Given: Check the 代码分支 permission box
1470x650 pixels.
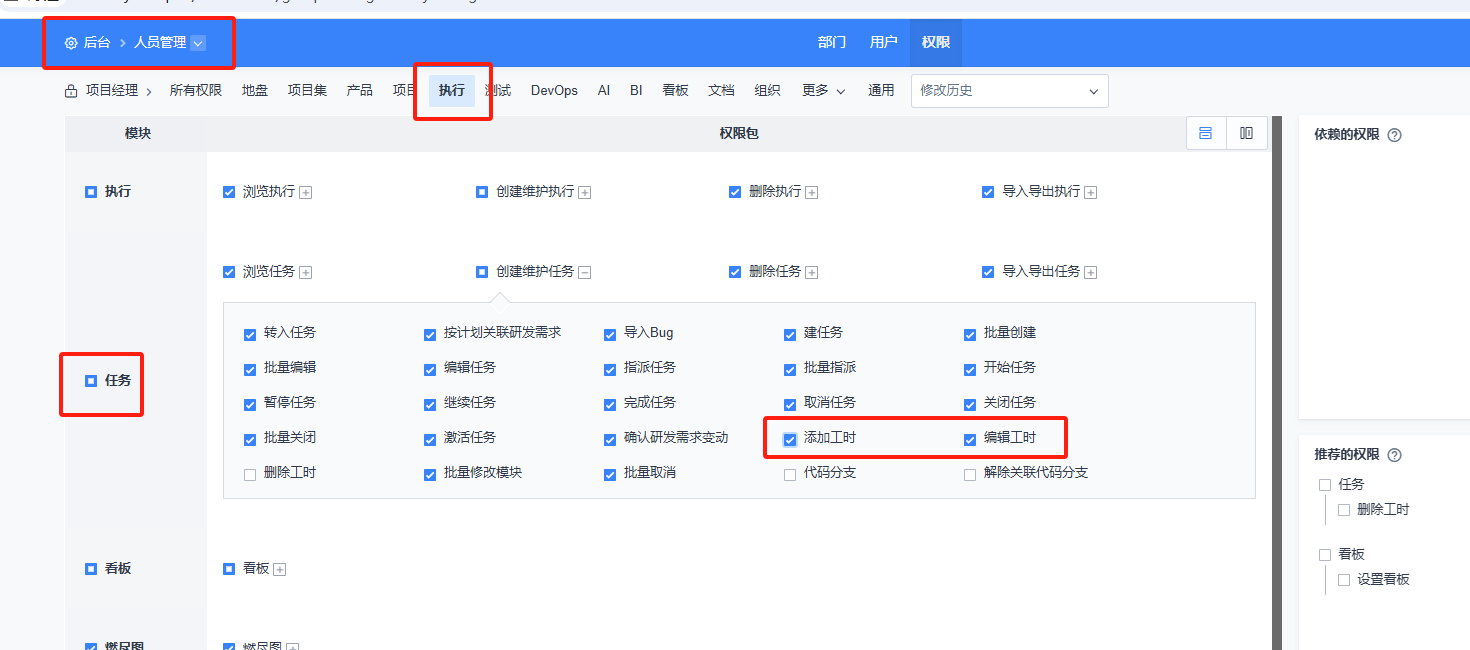Looking at the screenshot, I should pos(790,474).
